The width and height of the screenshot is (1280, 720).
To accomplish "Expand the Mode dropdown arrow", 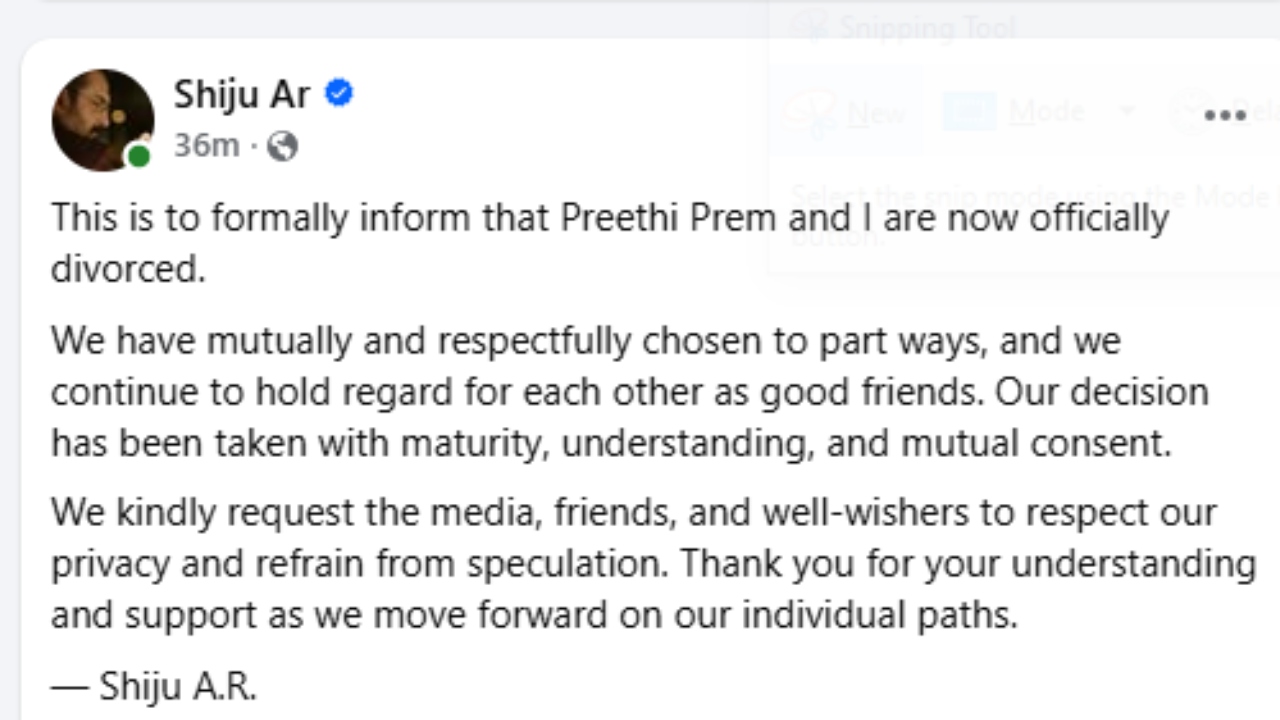I will 1127,110.
